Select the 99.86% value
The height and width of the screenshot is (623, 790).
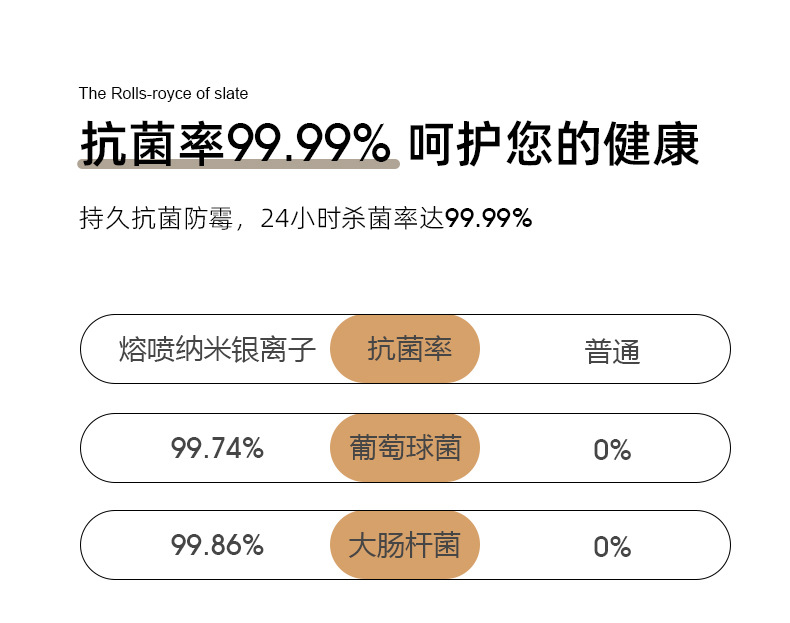217,545
